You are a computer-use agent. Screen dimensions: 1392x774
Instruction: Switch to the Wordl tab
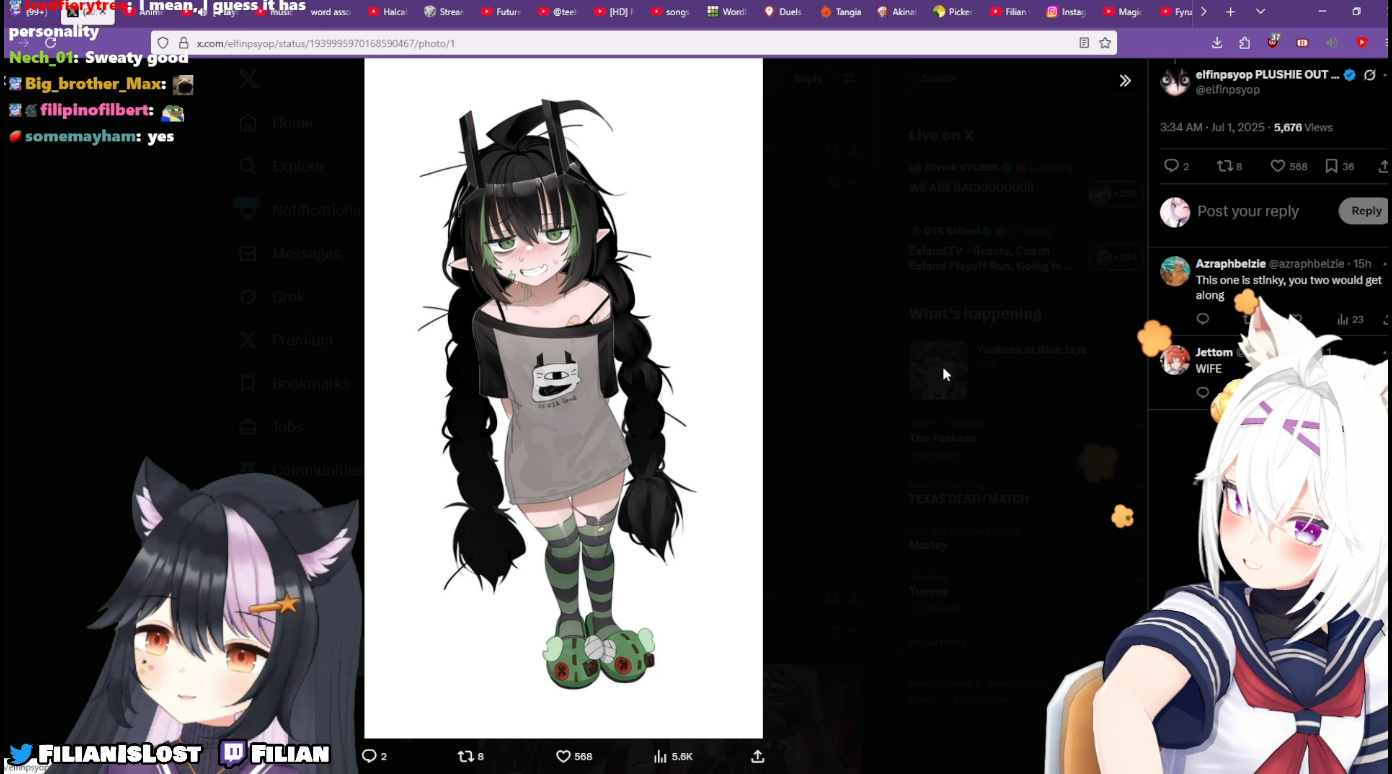coord(727,12)
